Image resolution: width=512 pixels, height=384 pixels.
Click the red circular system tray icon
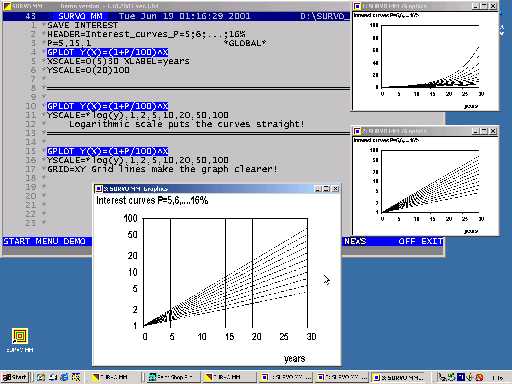[x=479, y=377]
